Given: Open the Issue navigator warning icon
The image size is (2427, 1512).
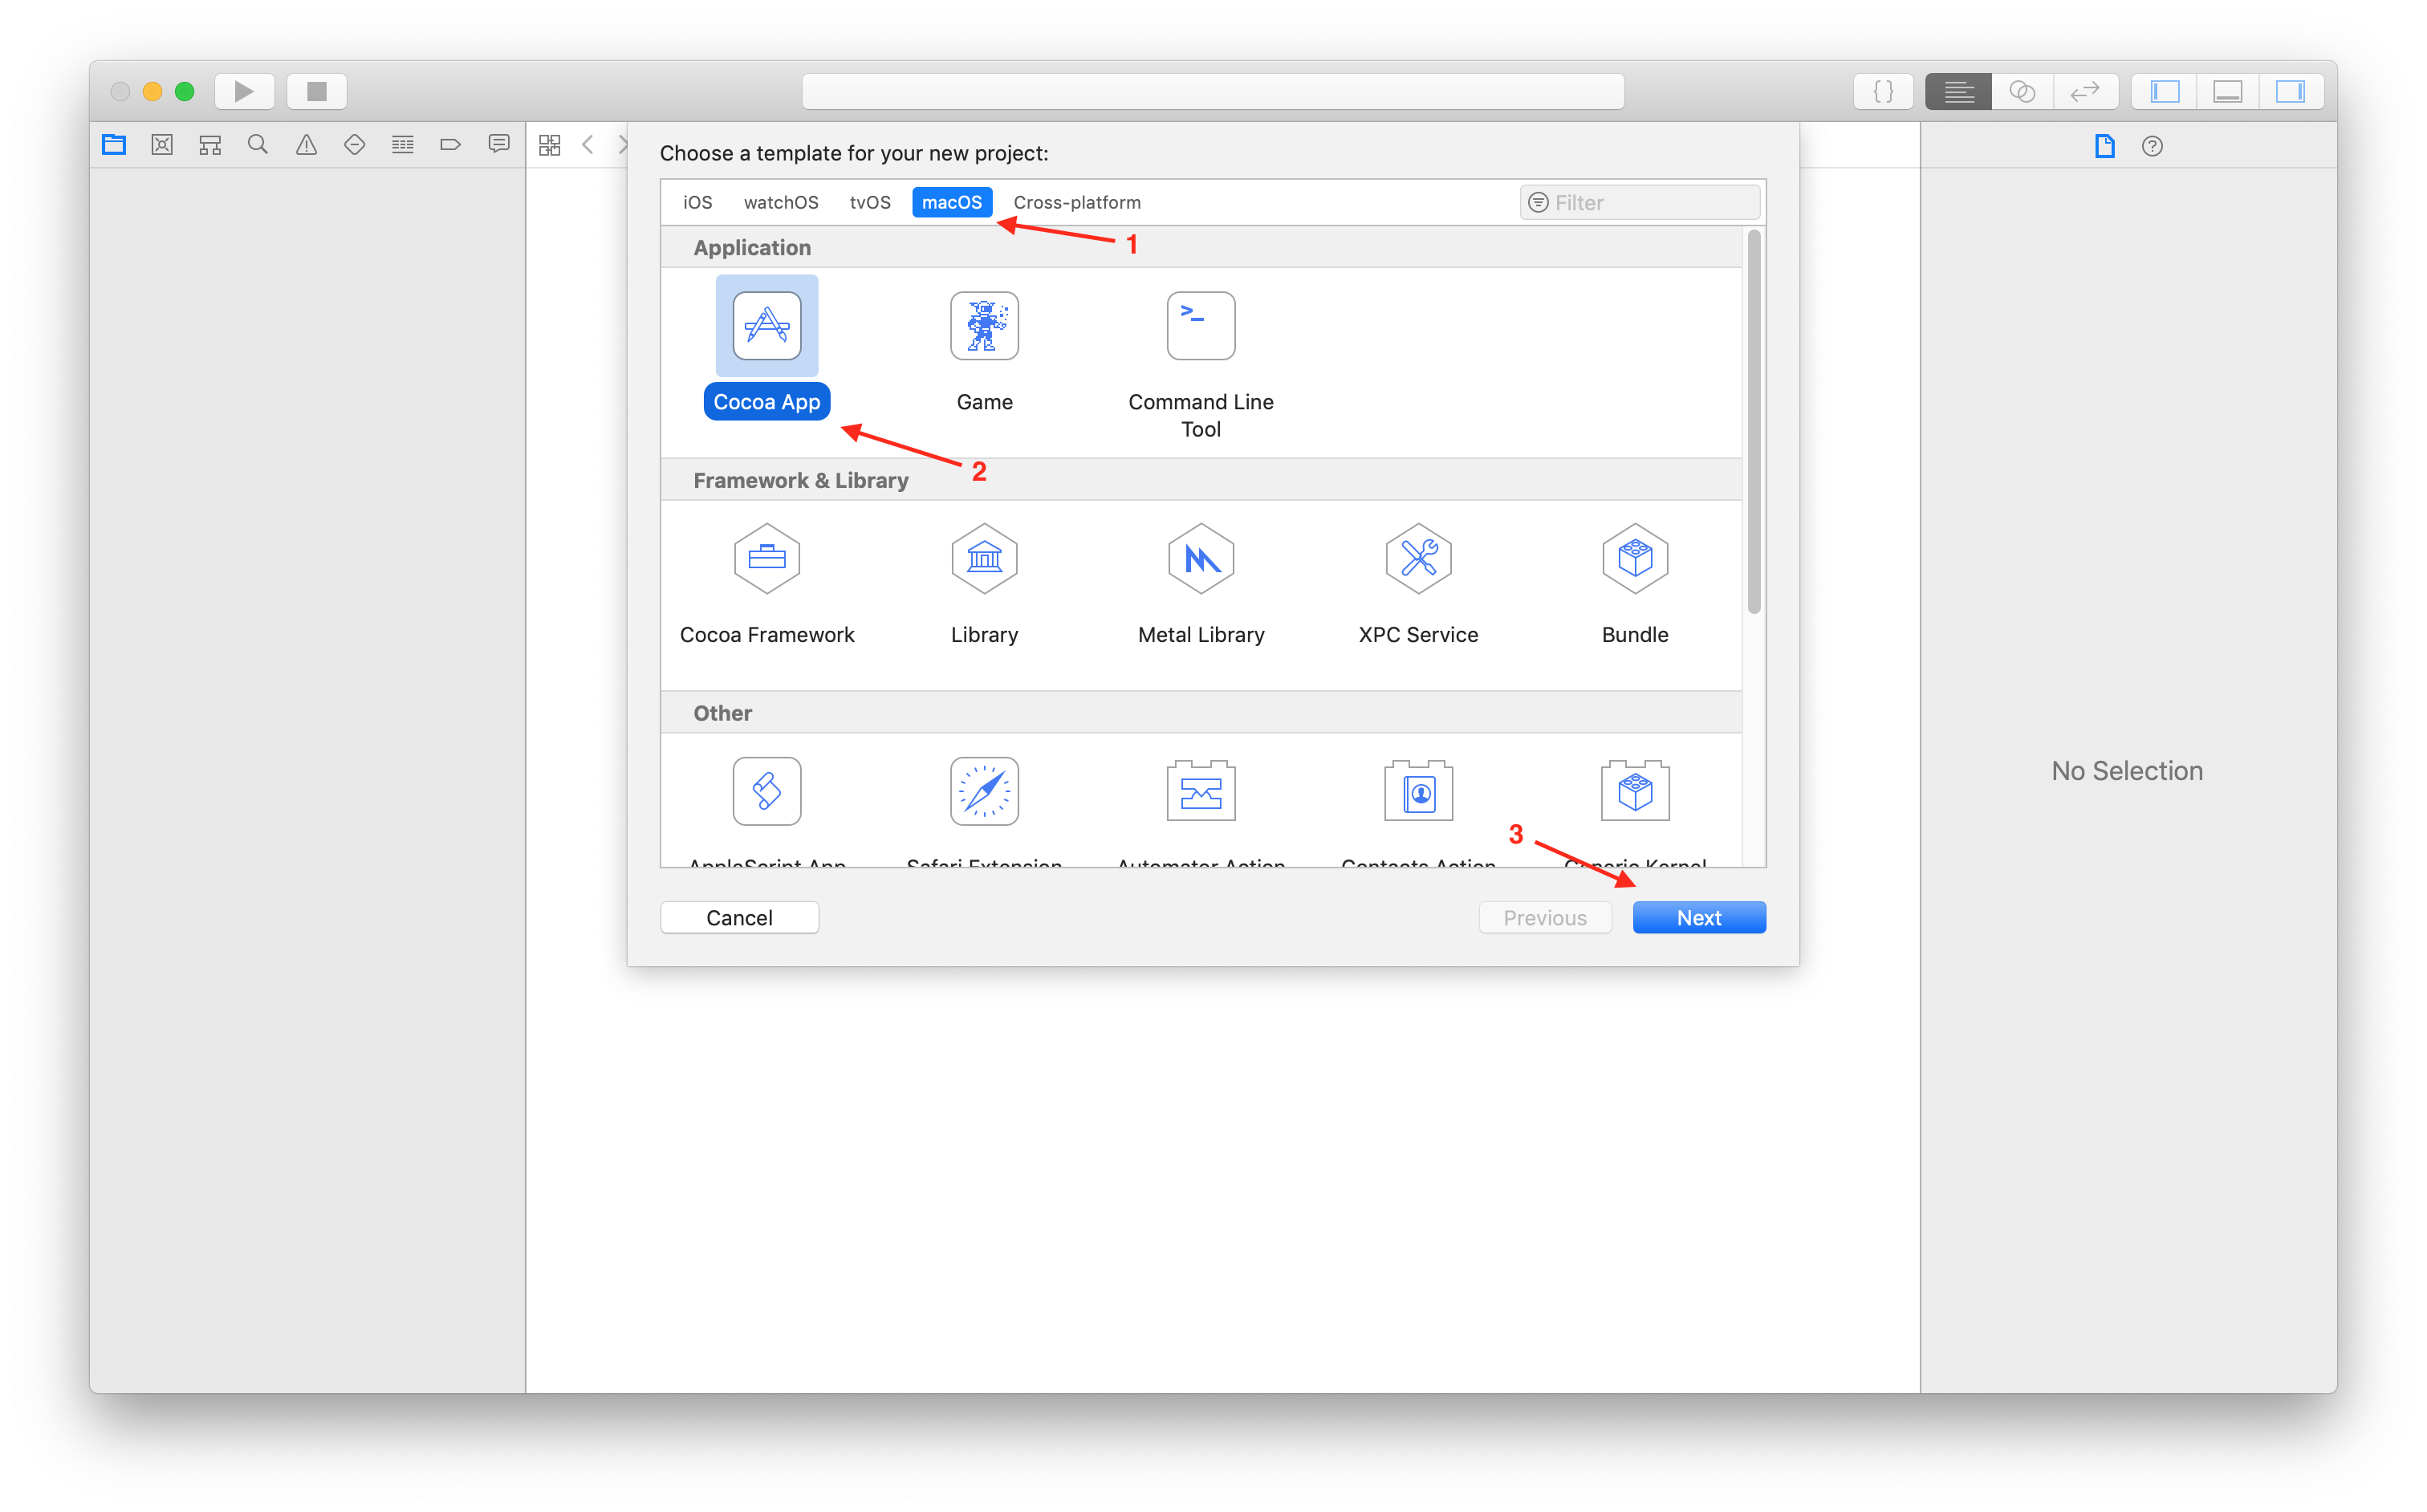Looking at the screenshot, I should [x=306, y=145].
